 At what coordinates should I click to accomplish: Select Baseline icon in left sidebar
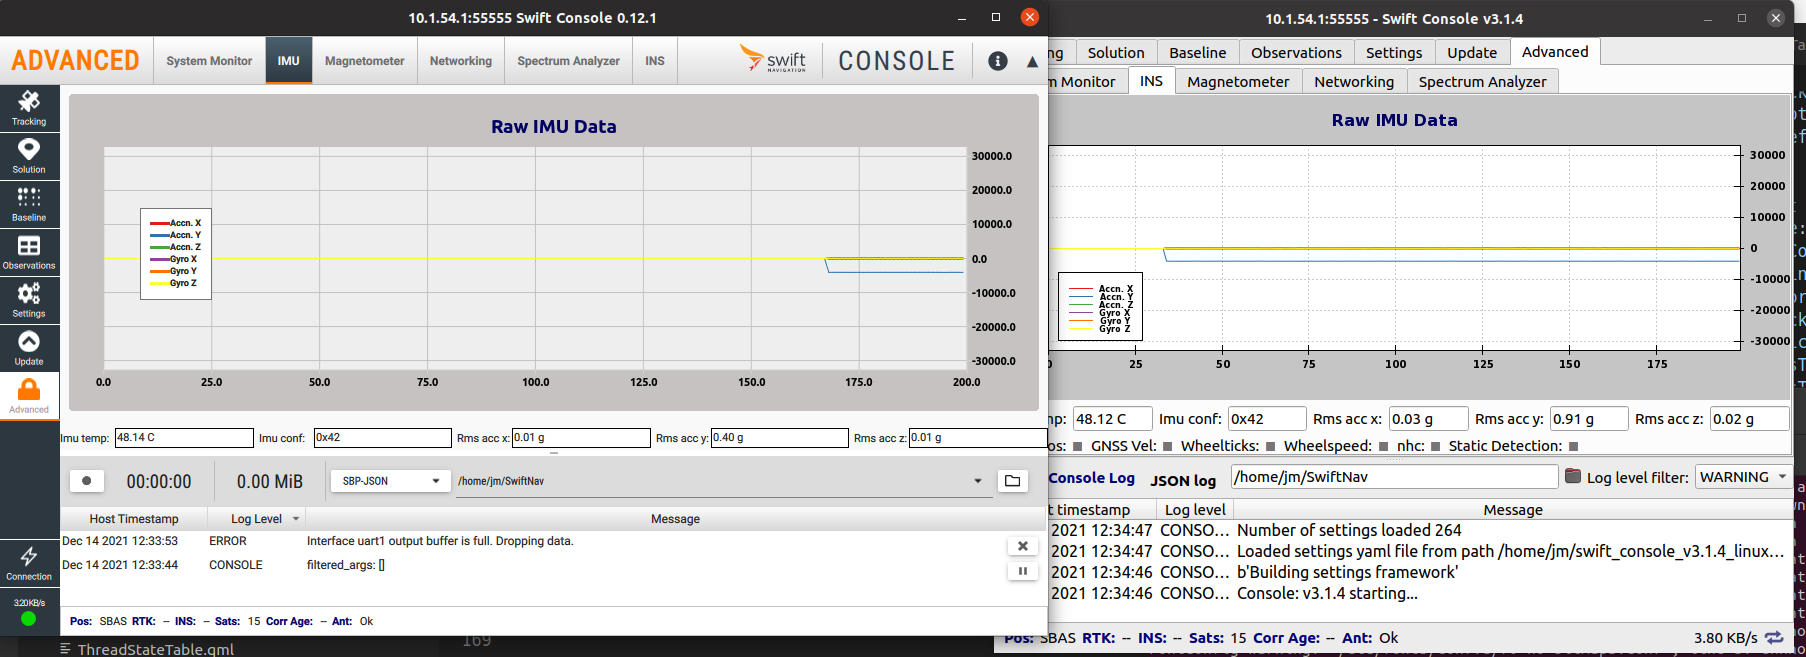point(29,204)
